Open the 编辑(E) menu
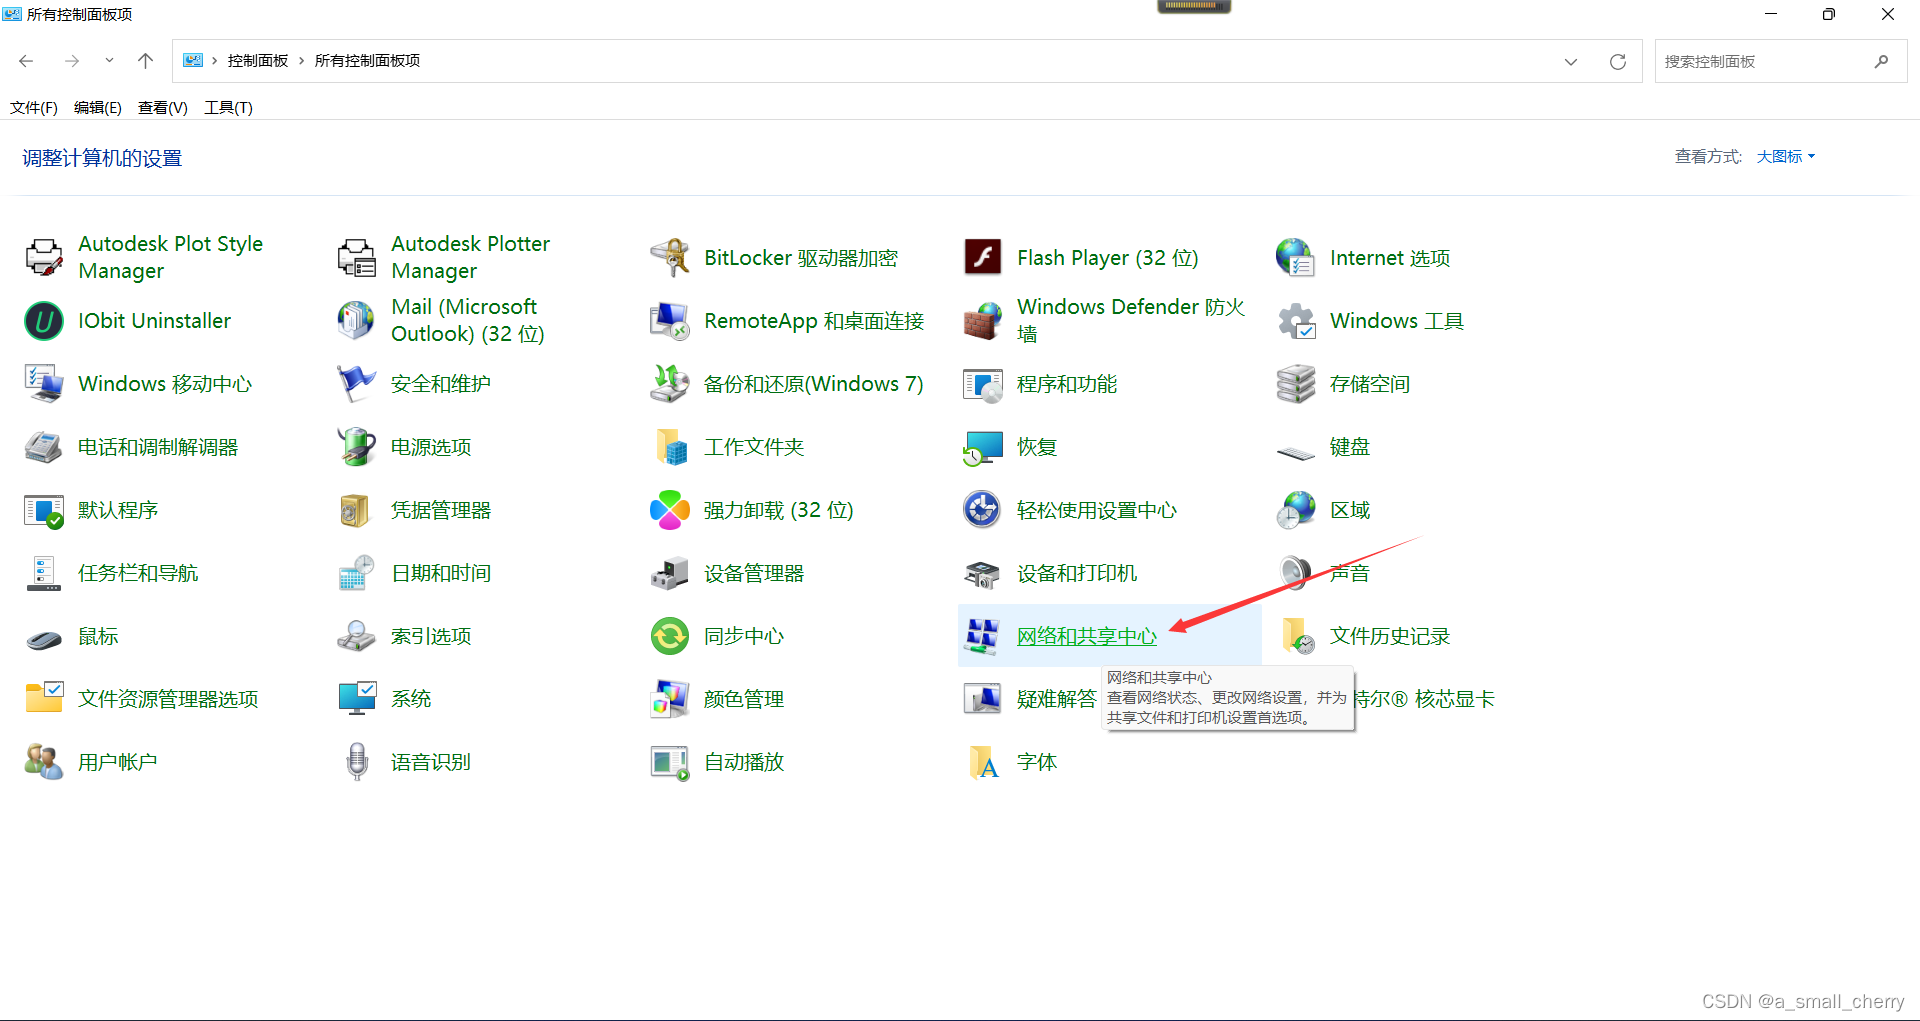 pyautogui.click(x=98, y=108)
